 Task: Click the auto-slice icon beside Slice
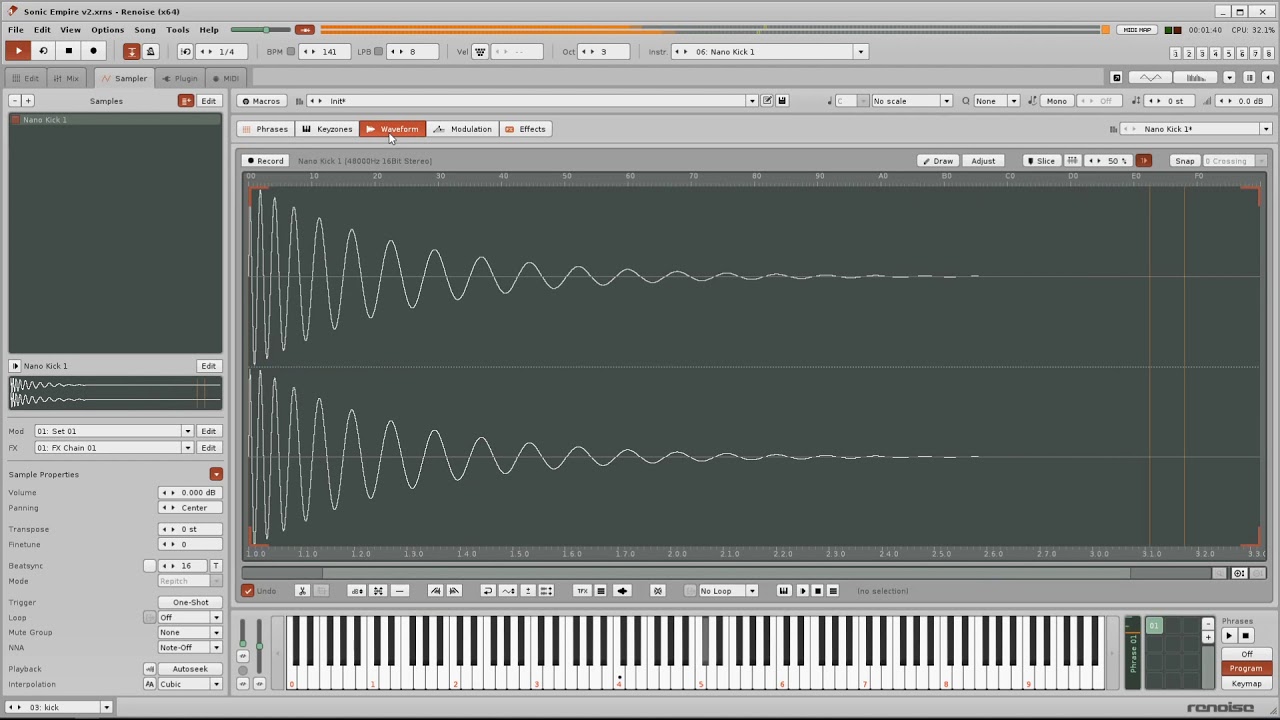[1072, 161]
